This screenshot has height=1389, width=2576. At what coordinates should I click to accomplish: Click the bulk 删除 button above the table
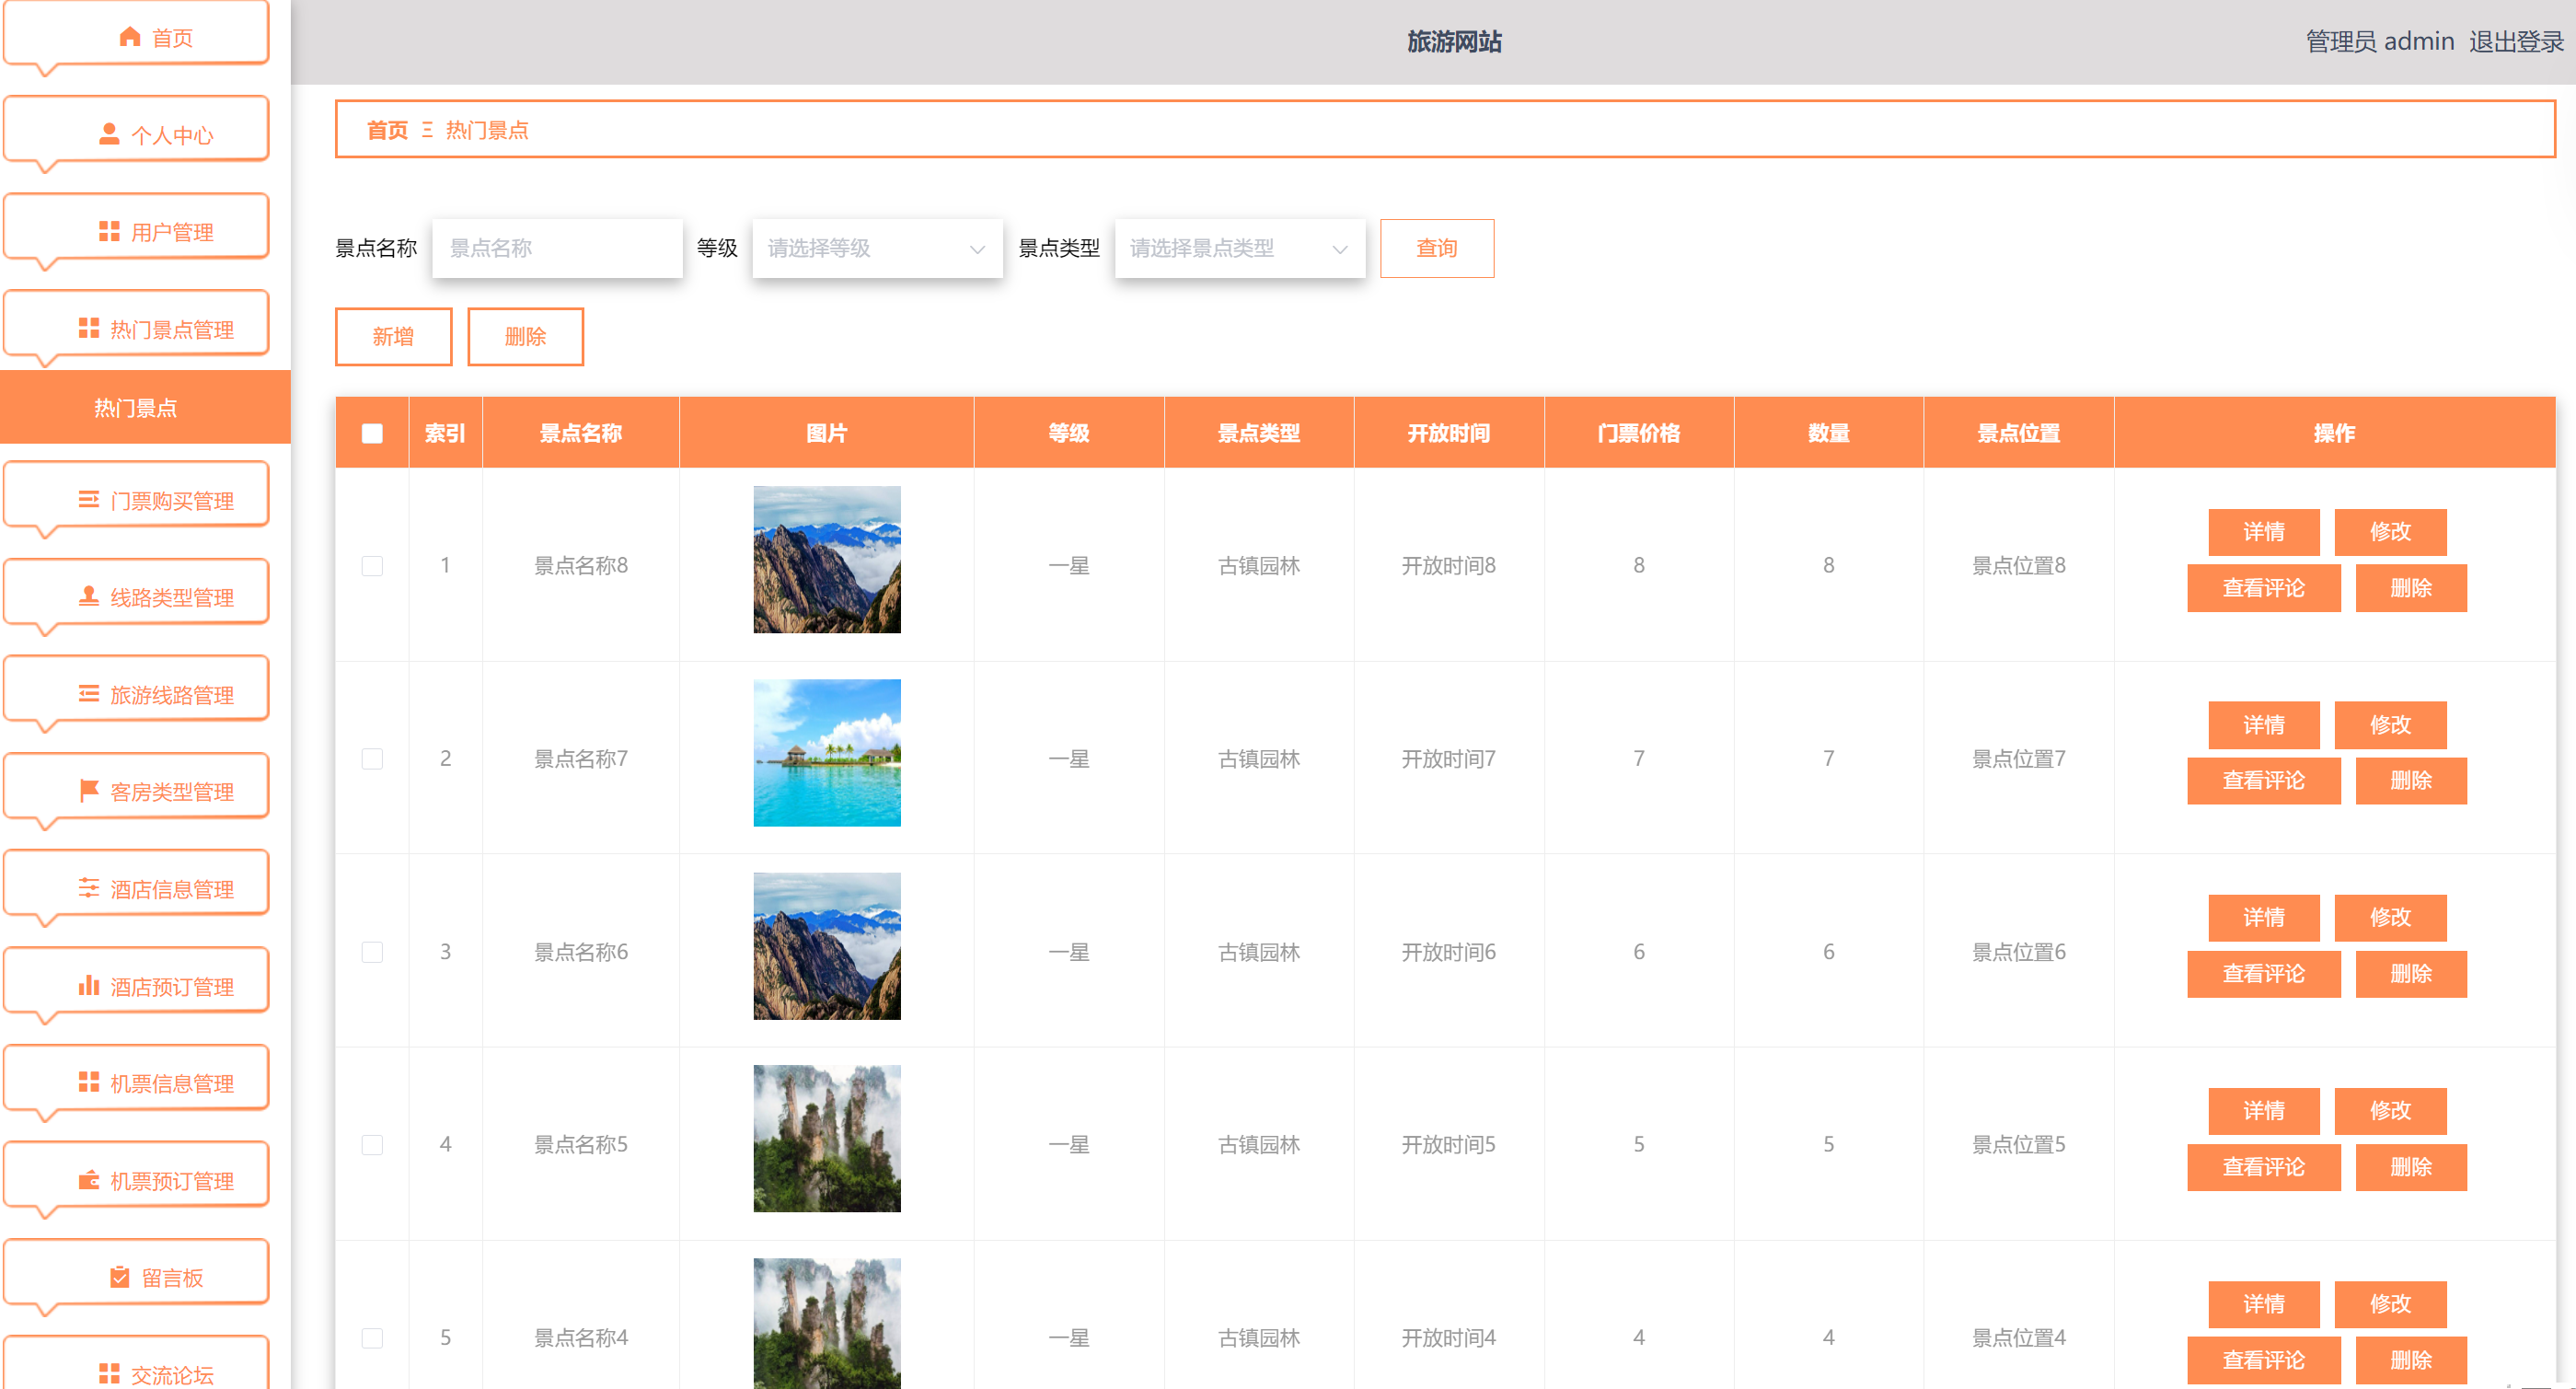coord(525,336)
